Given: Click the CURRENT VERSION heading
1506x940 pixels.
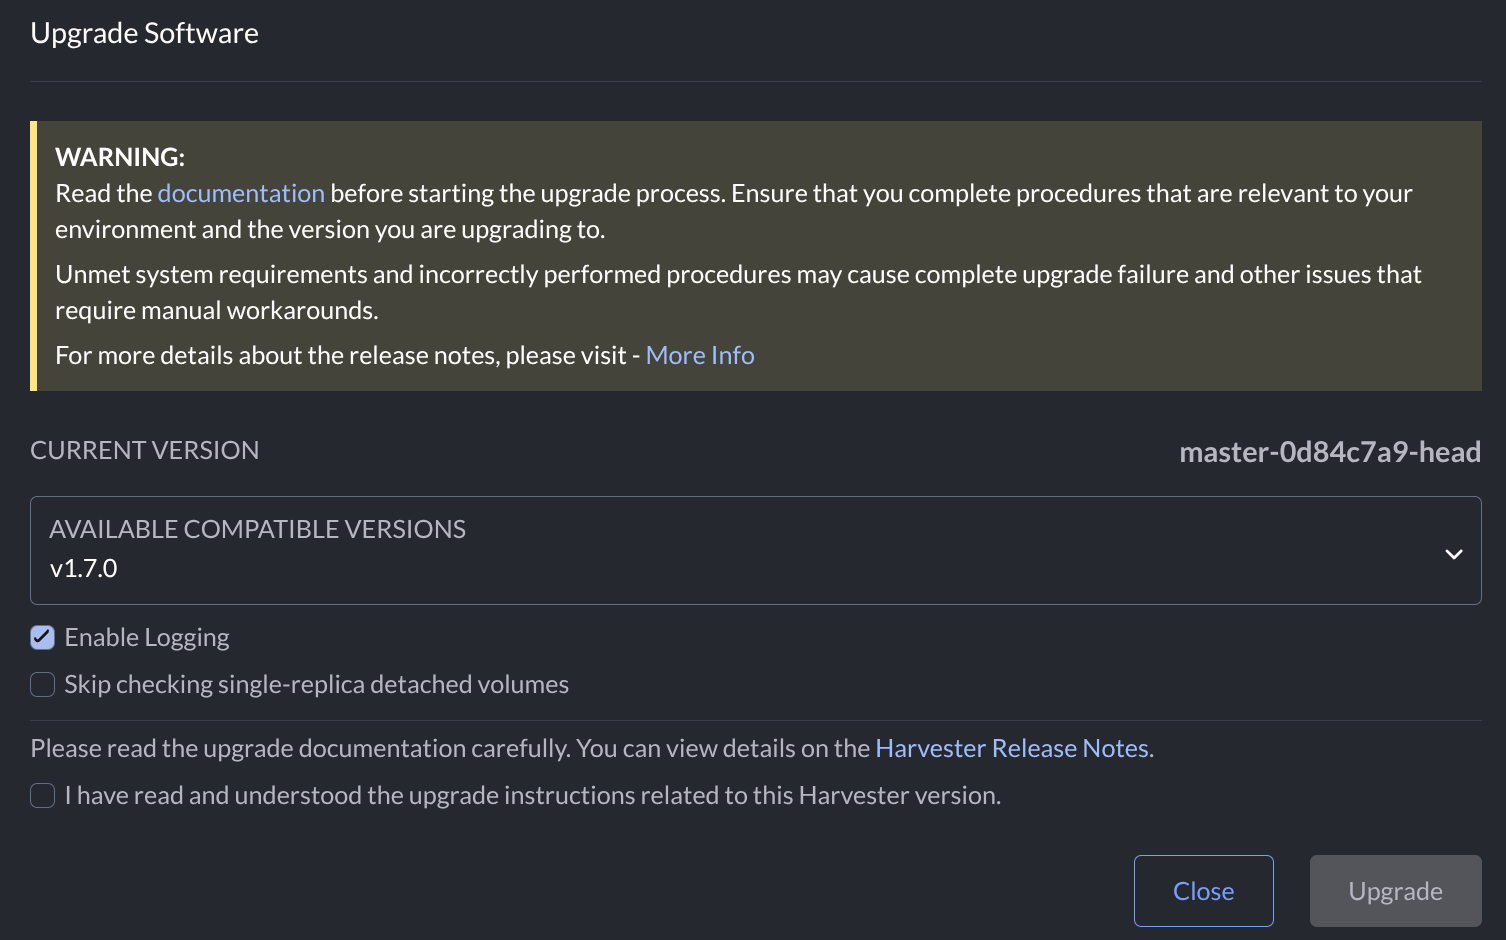Looking at the screenshot, I should (144, 450).
